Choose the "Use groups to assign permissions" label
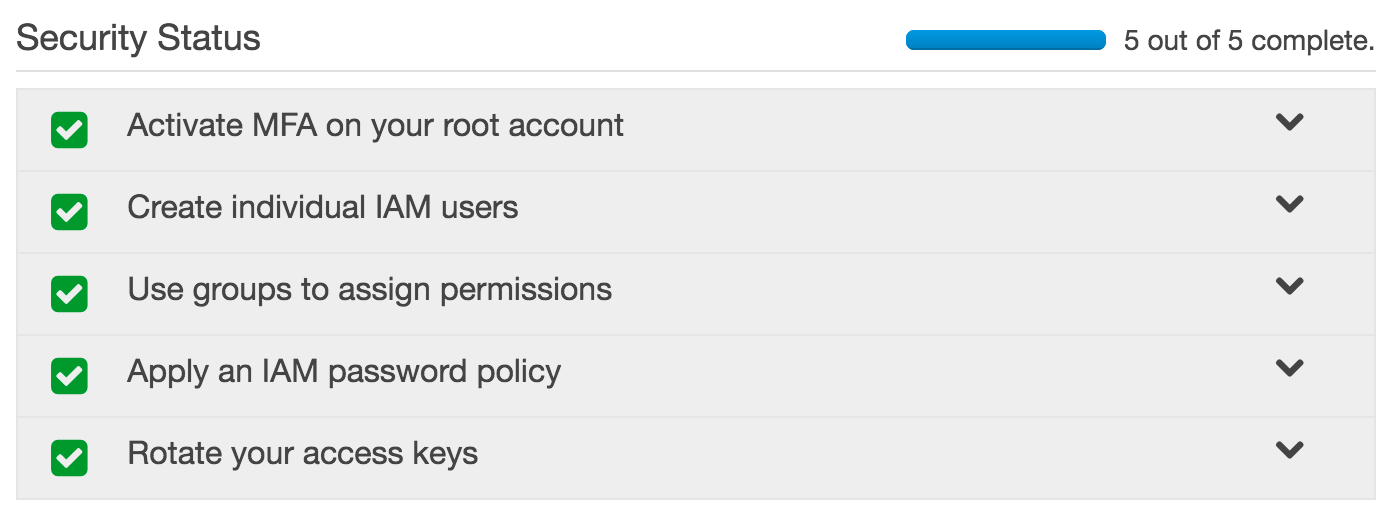The width and height of the screenshot is (1396, 518). 369,290
